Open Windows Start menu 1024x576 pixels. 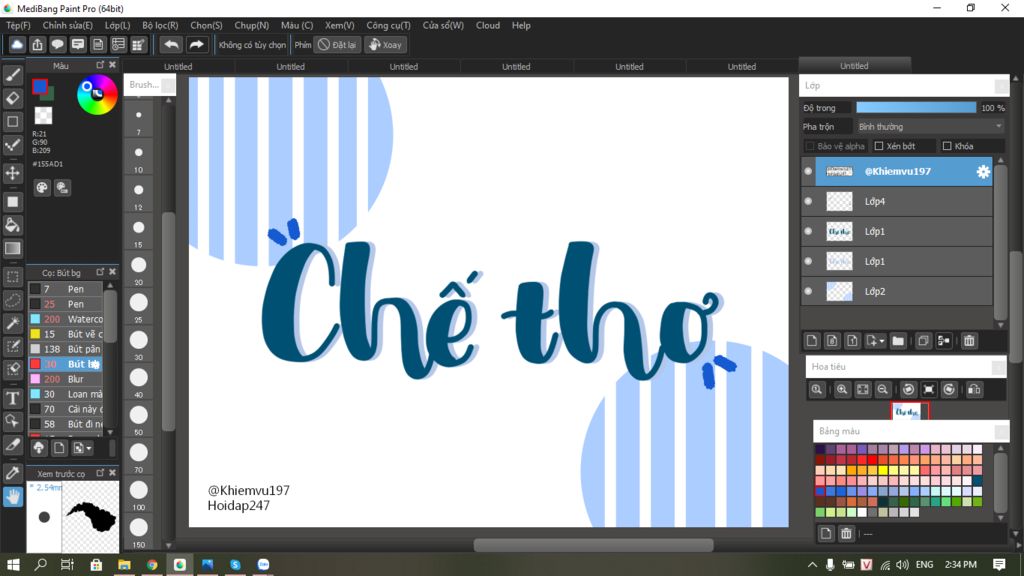pos(13,564)
